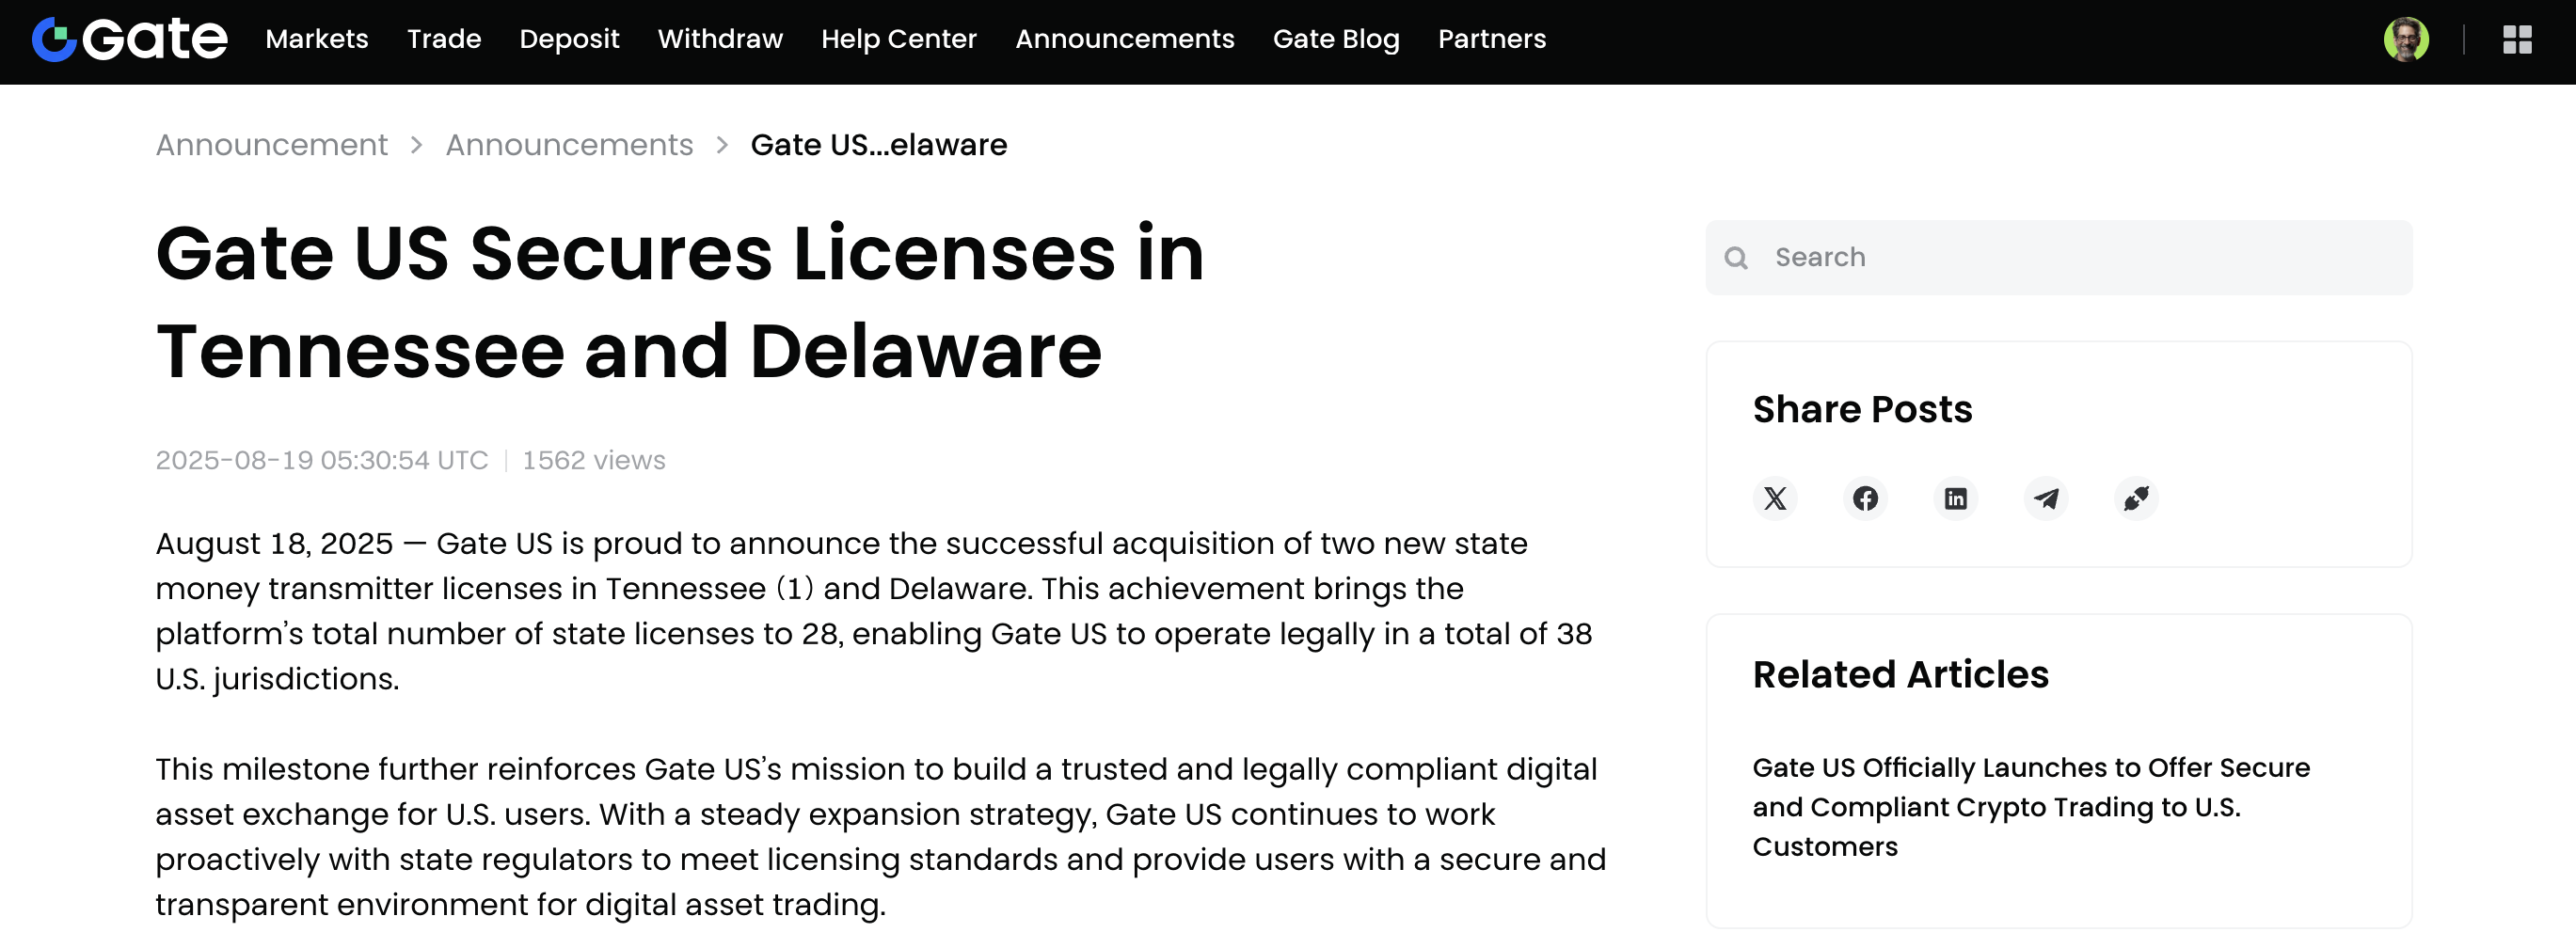Image resolution: width=2576 pixels, height=948 pixels.
Task: Click the search magnifier icon
Action: [x=1736, y=258]
